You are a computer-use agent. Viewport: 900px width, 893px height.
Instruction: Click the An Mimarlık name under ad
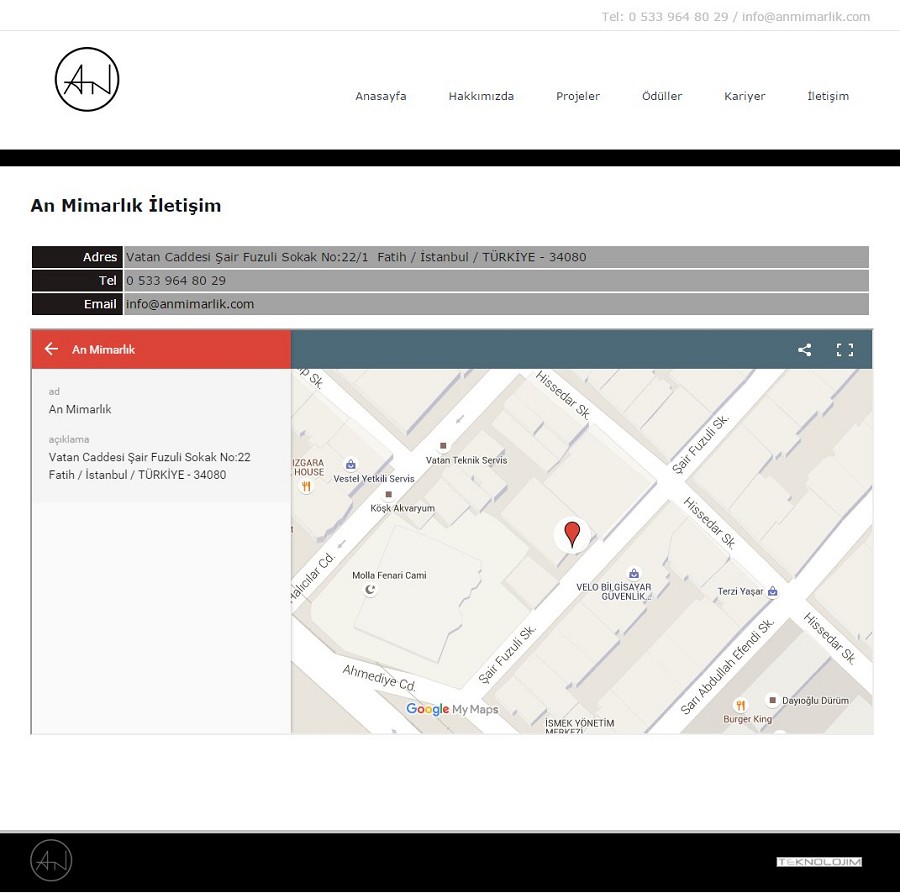(80, 409)
